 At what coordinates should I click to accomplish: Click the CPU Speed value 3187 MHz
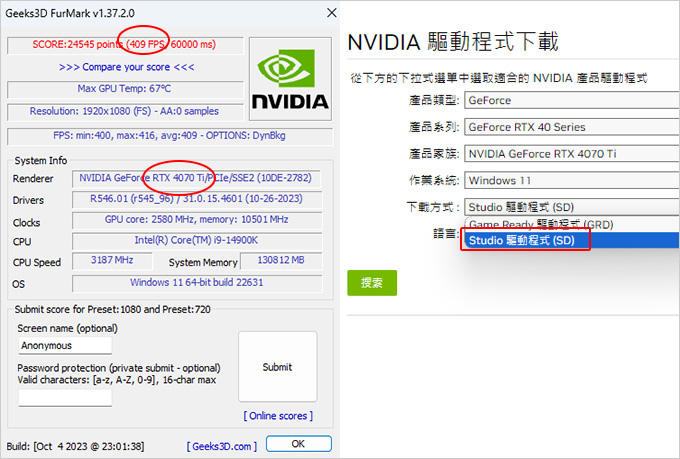112,260
